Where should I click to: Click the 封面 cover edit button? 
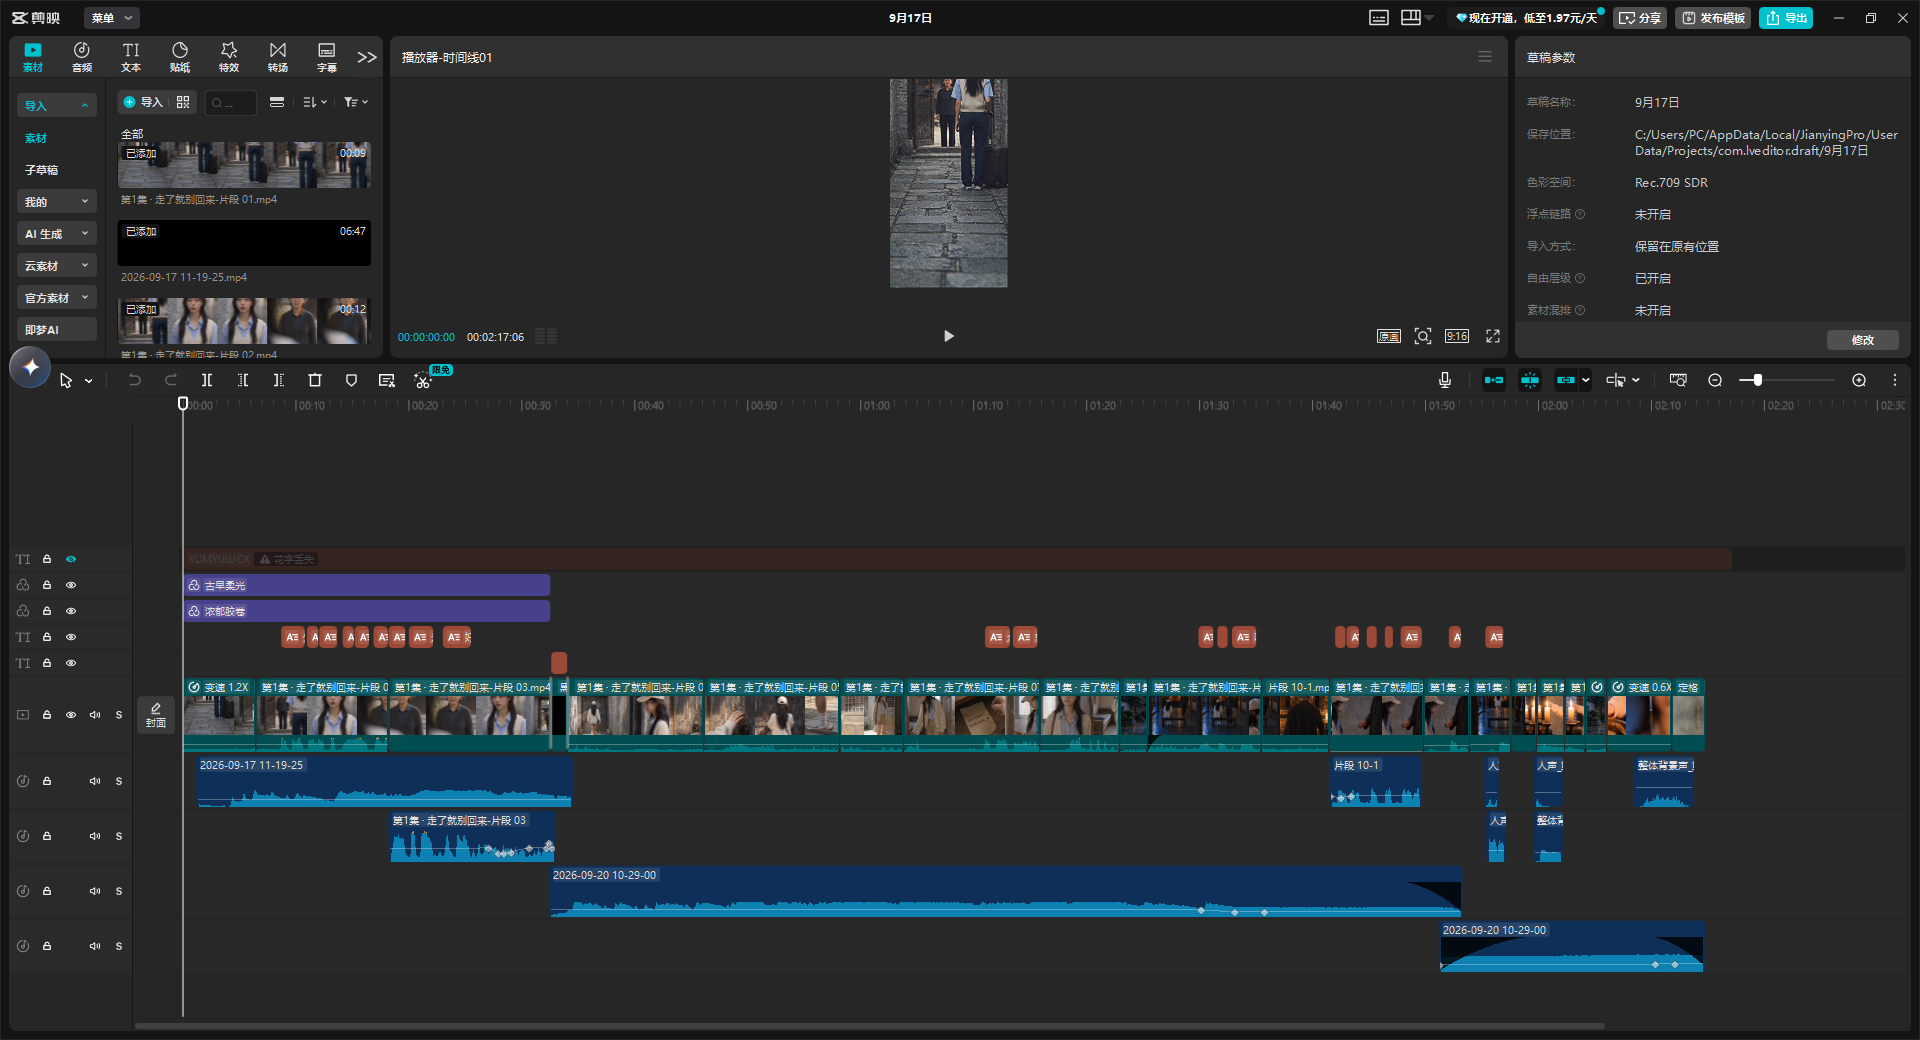(x=156, y=715)
